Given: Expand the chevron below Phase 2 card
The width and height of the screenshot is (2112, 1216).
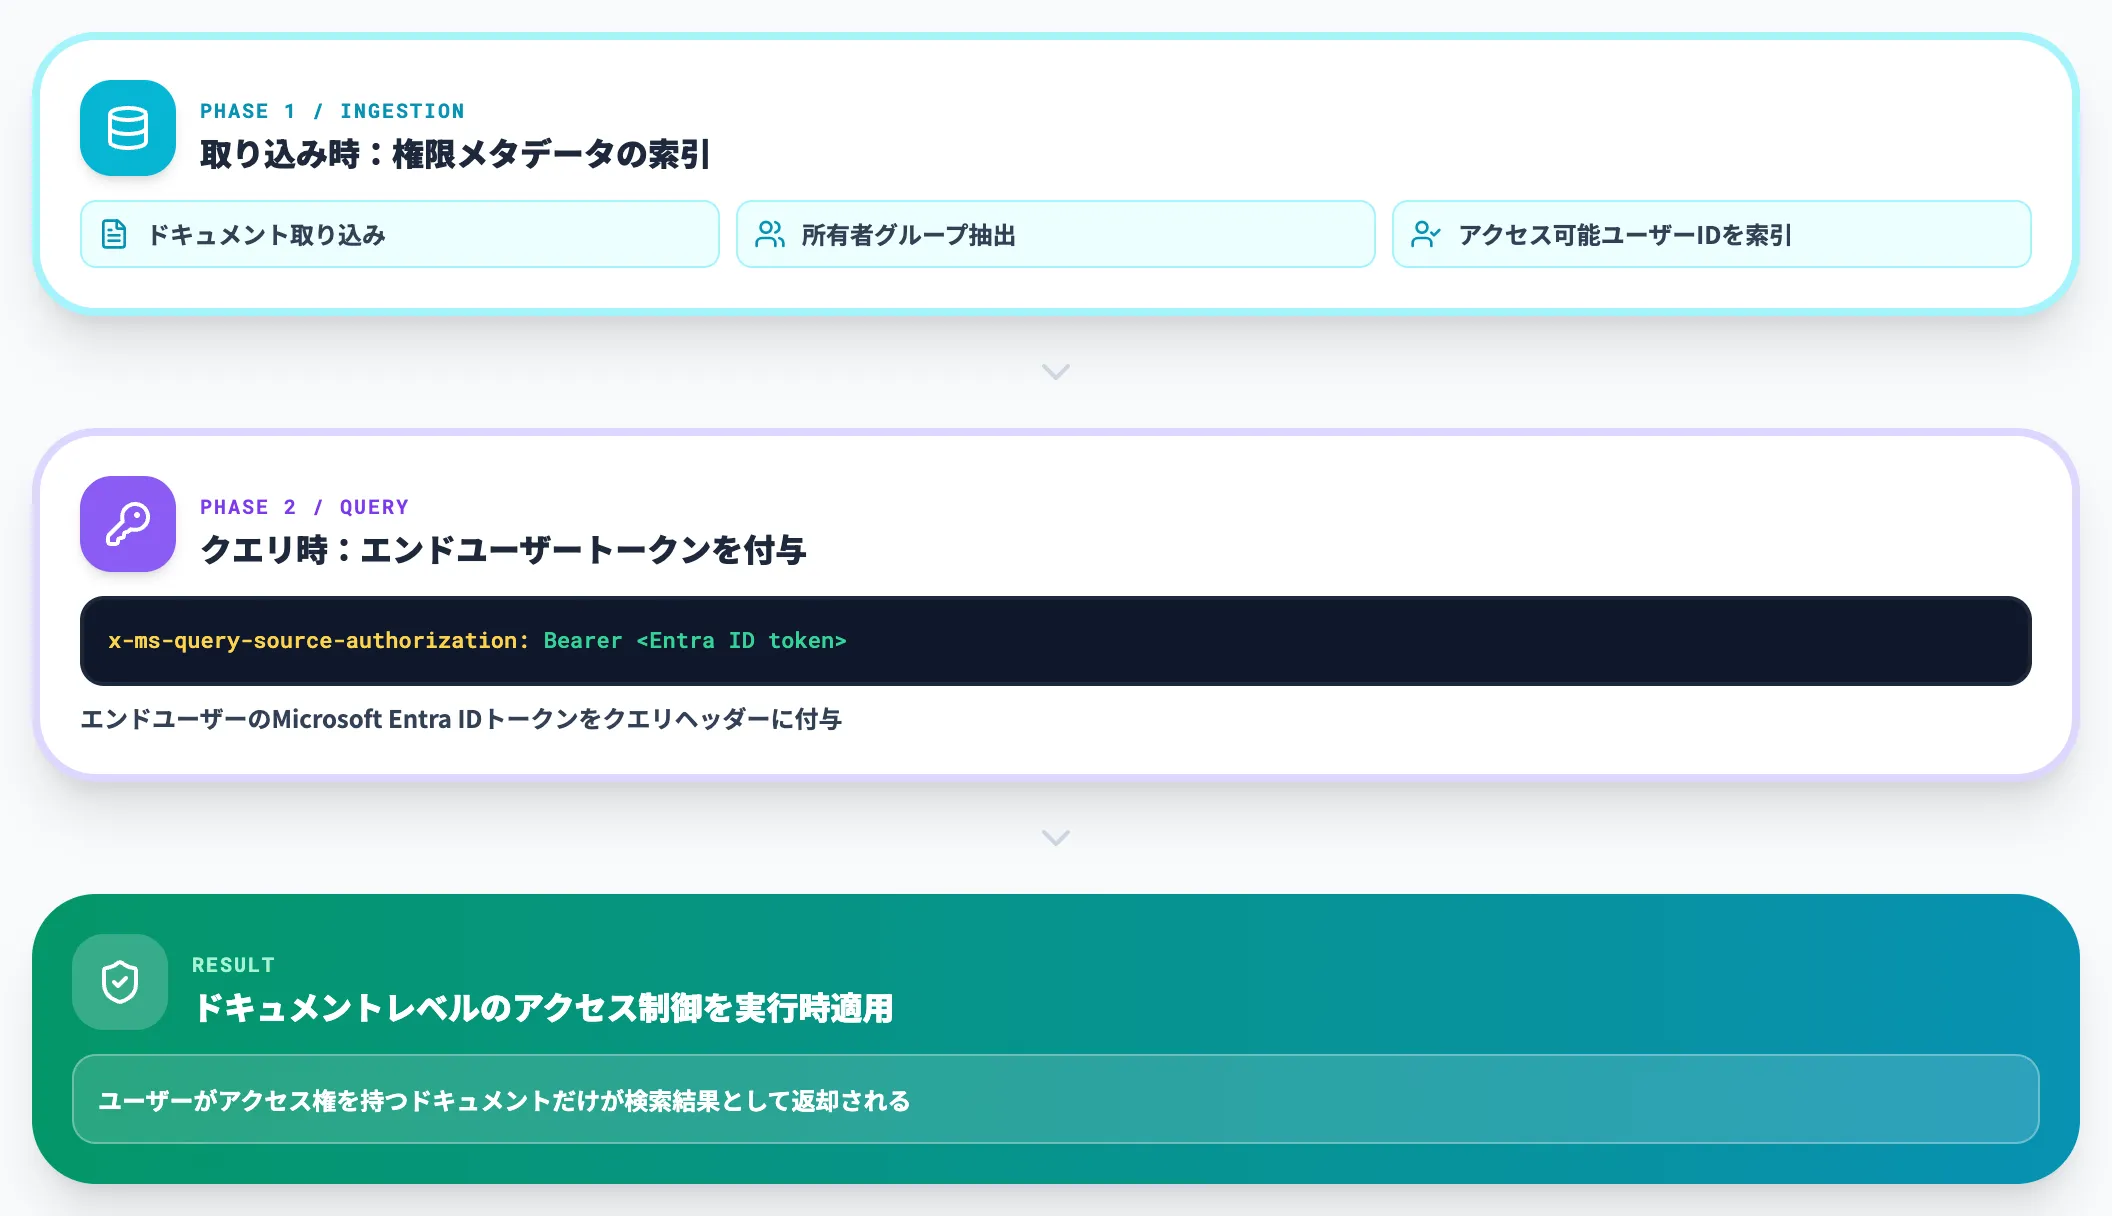Looking at the screenshot, I should click(1055, 837).
